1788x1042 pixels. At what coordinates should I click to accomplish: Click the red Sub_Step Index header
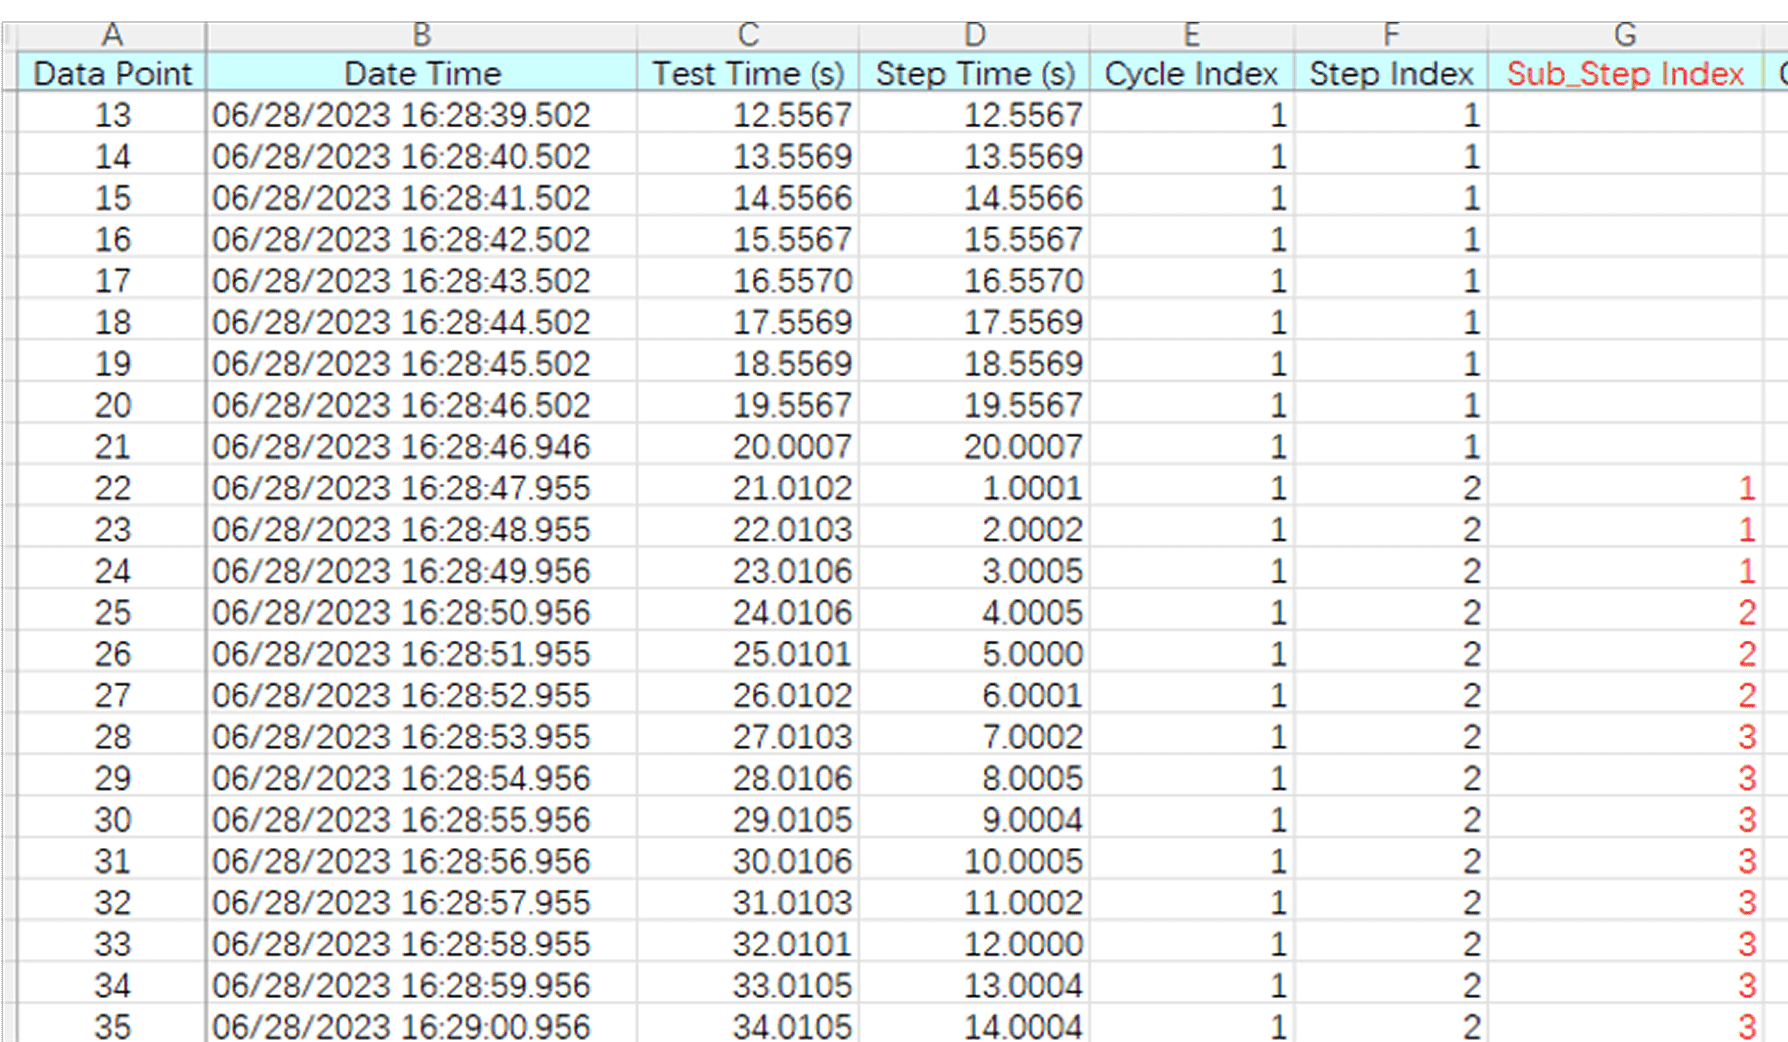point(1625,74)
